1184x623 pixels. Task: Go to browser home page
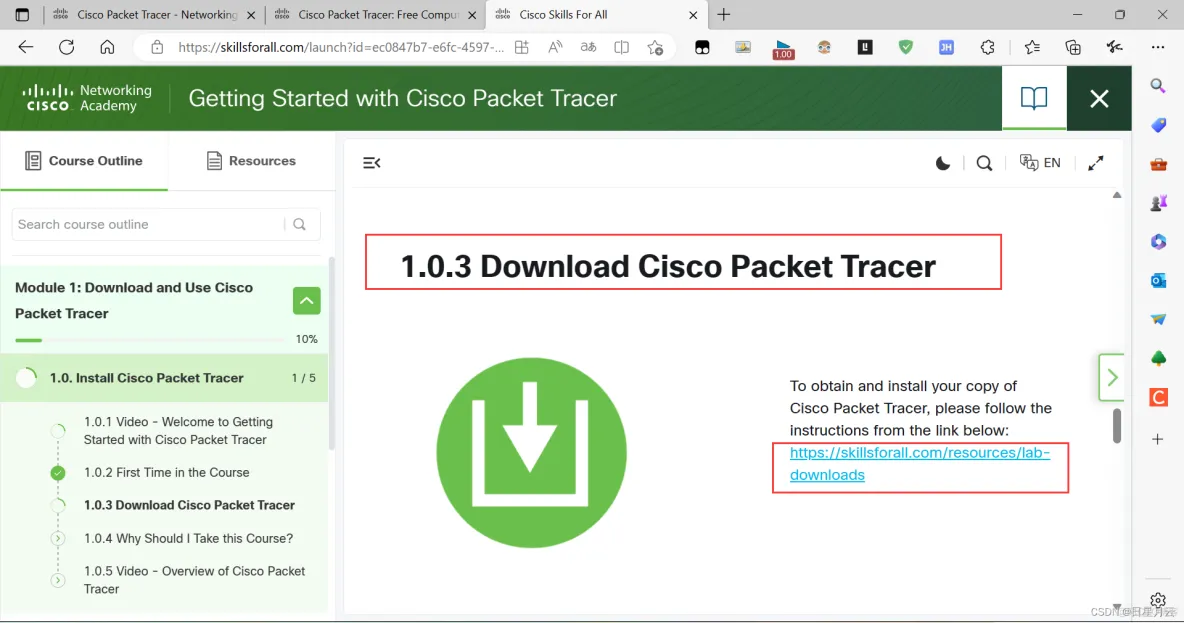pyautogui.click(x=107, y=47)
